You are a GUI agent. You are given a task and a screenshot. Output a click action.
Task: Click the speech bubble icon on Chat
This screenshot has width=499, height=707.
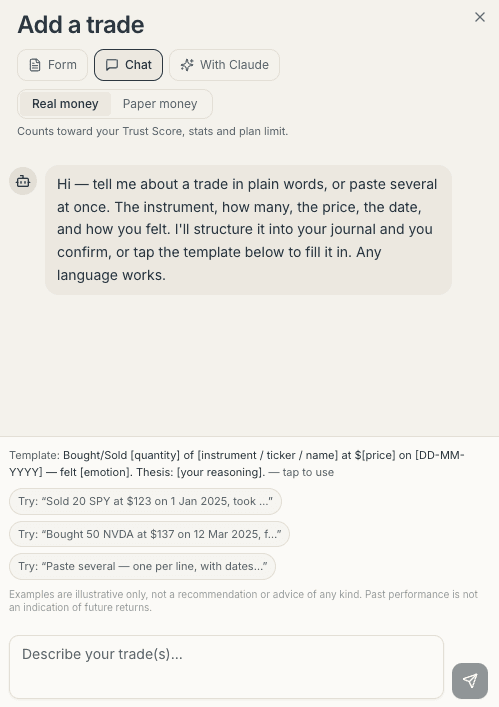(x=112, y=65)
